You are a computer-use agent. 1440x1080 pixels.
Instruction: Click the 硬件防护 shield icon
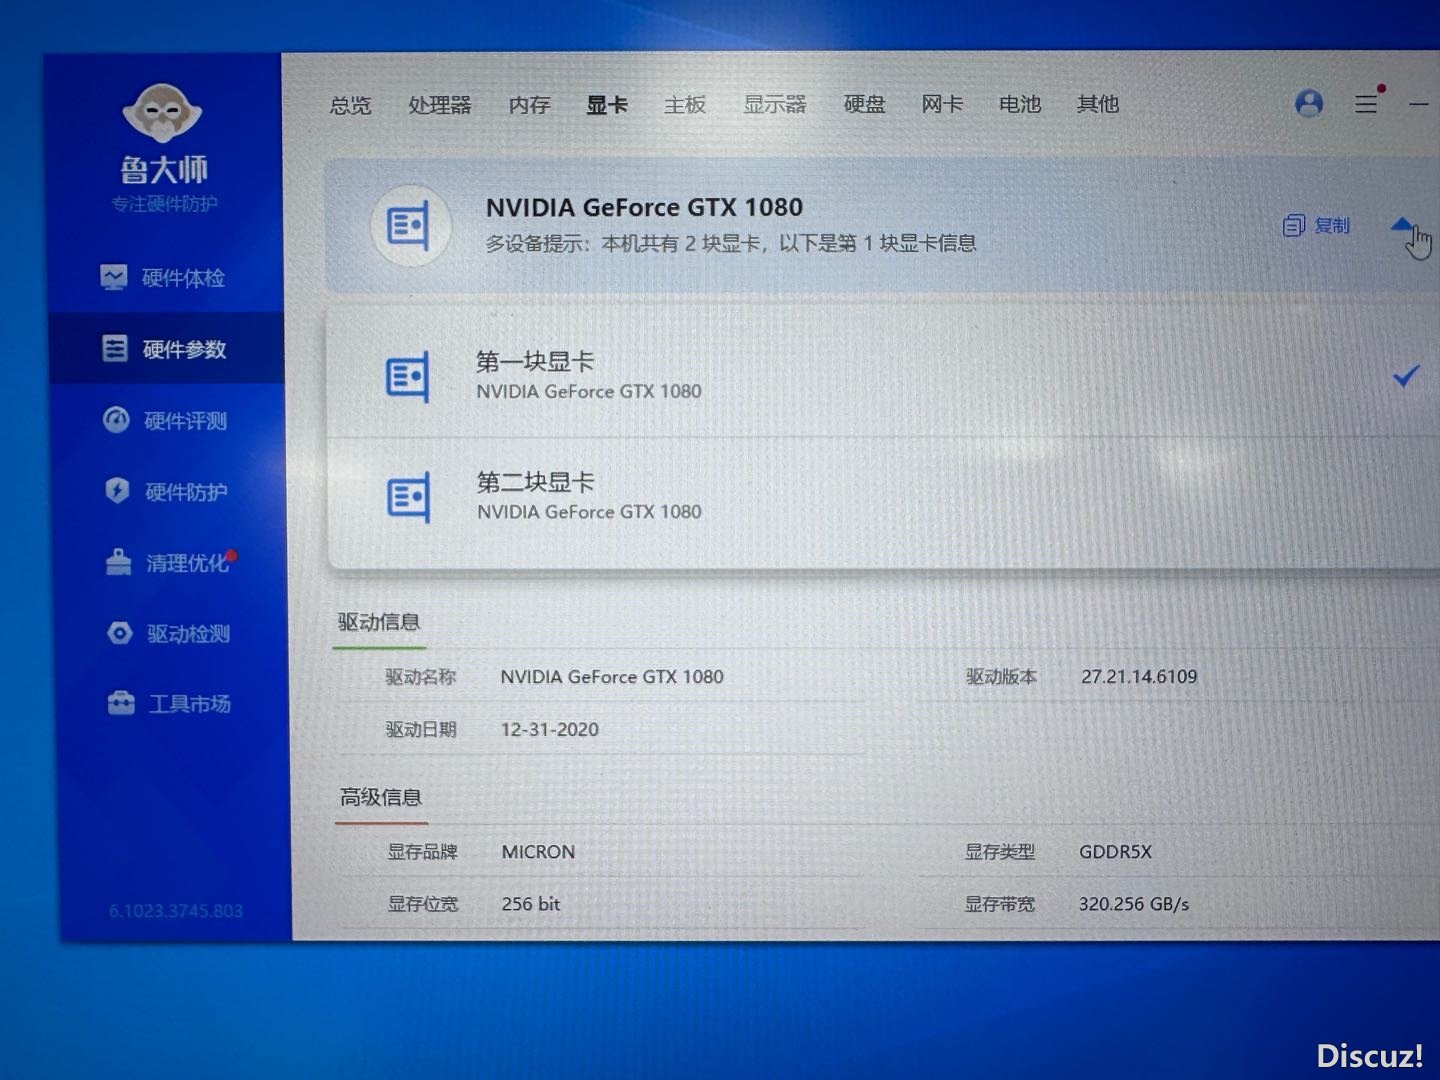pyautogui.click(x=117, y=490)
